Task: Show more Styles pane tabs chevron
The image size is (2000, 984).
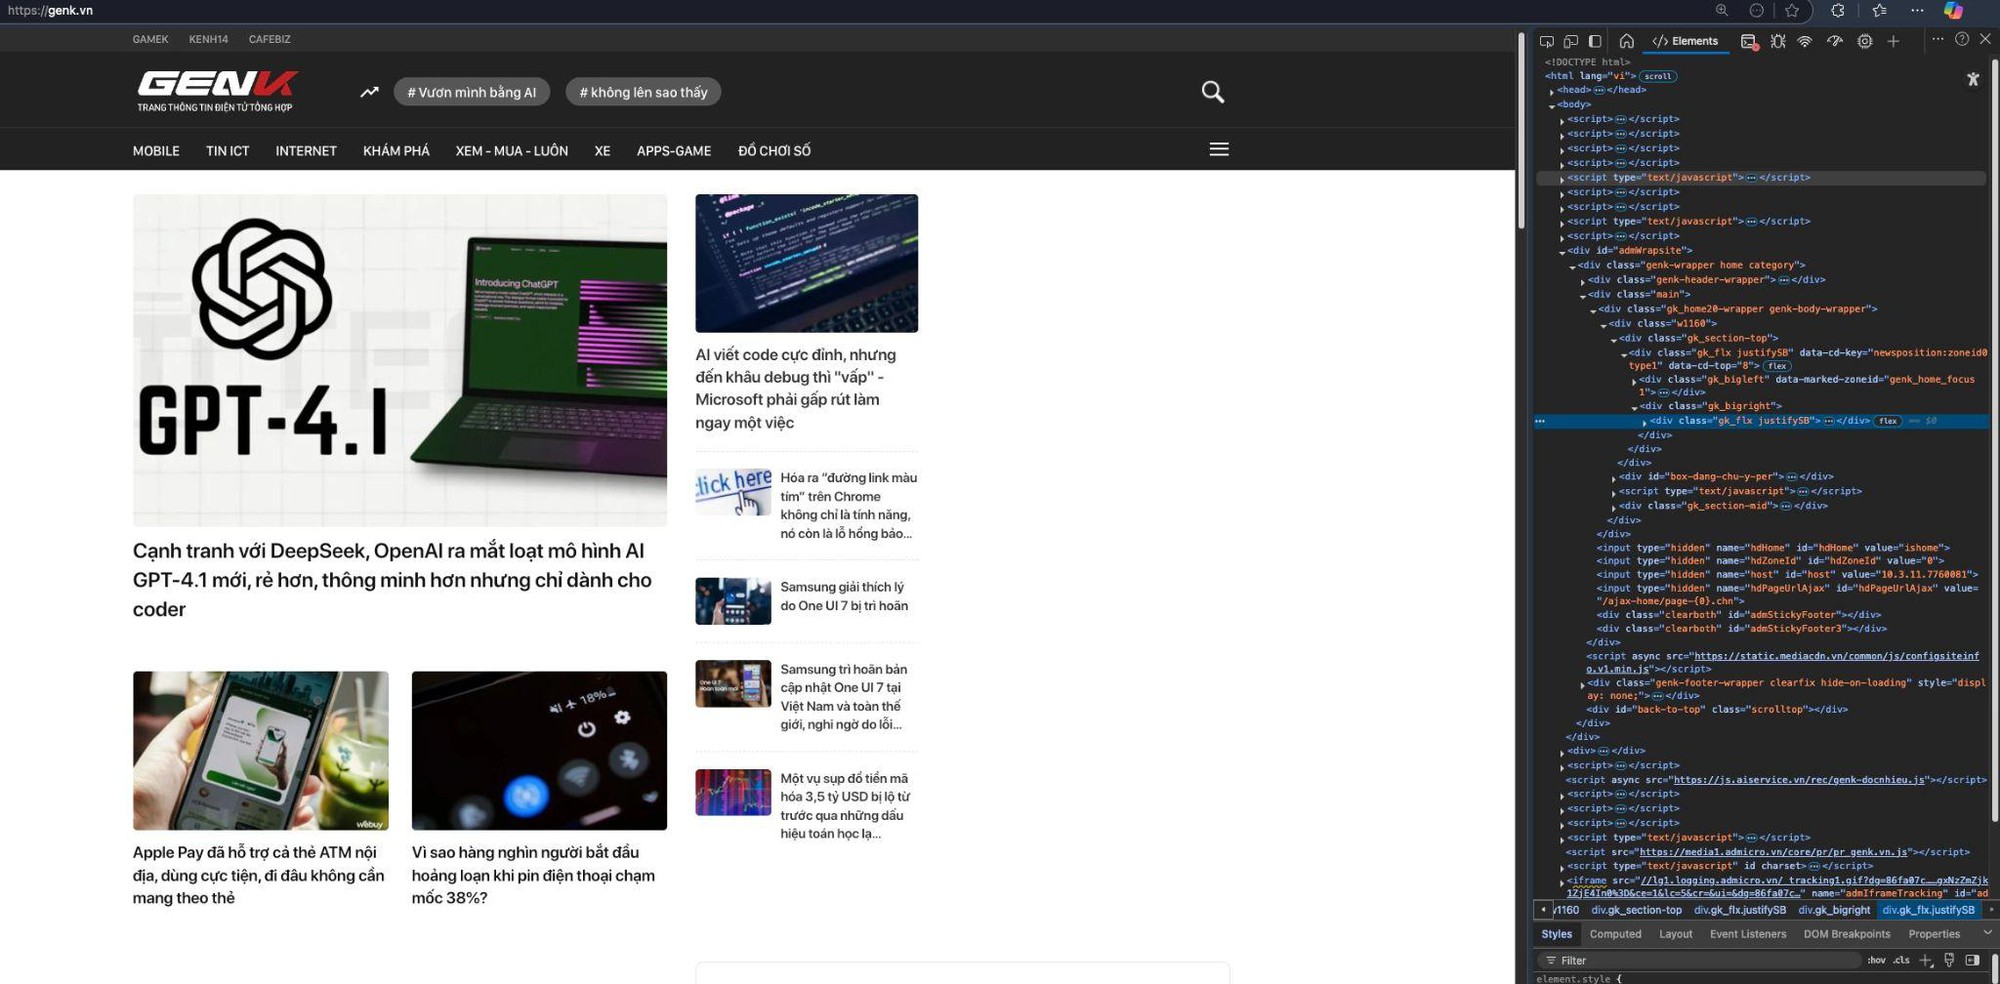Action: (x=1987, y=933)
